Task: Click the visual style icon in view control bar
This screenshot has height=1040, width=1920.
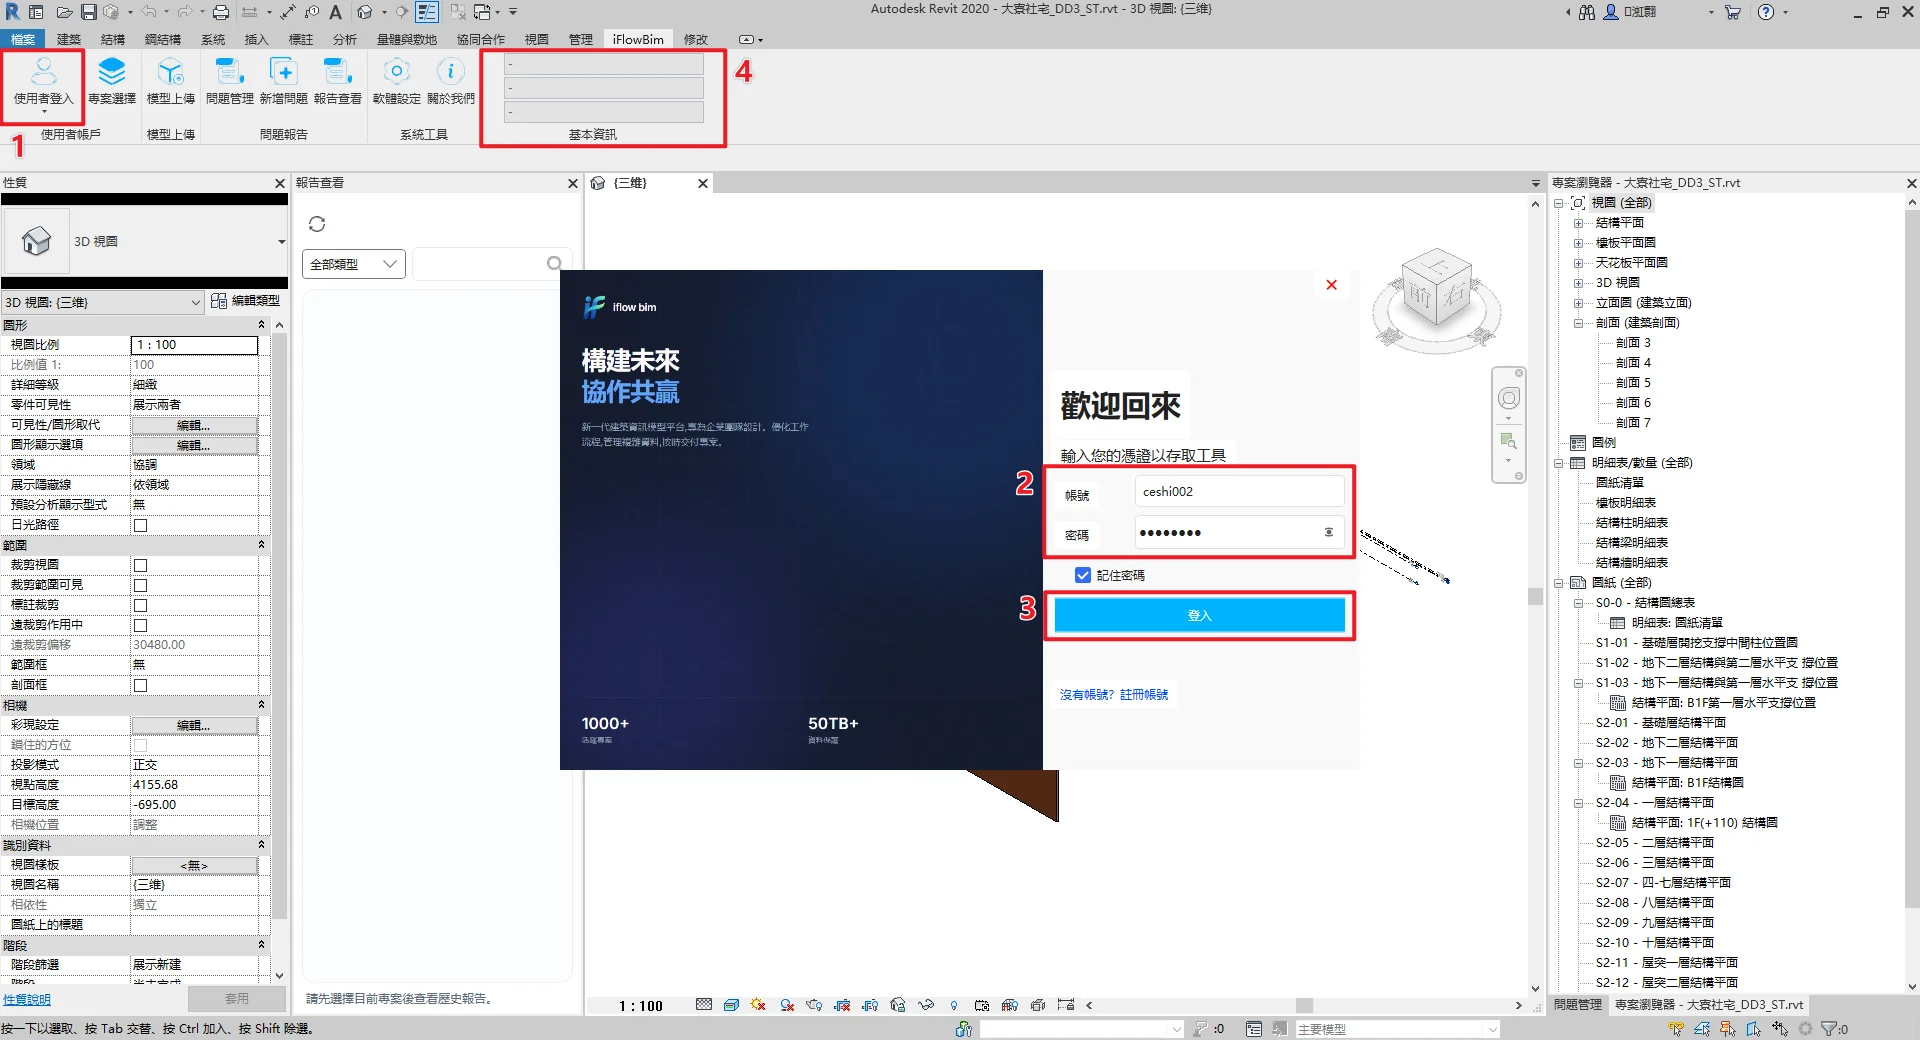Action: (731, 1005)
